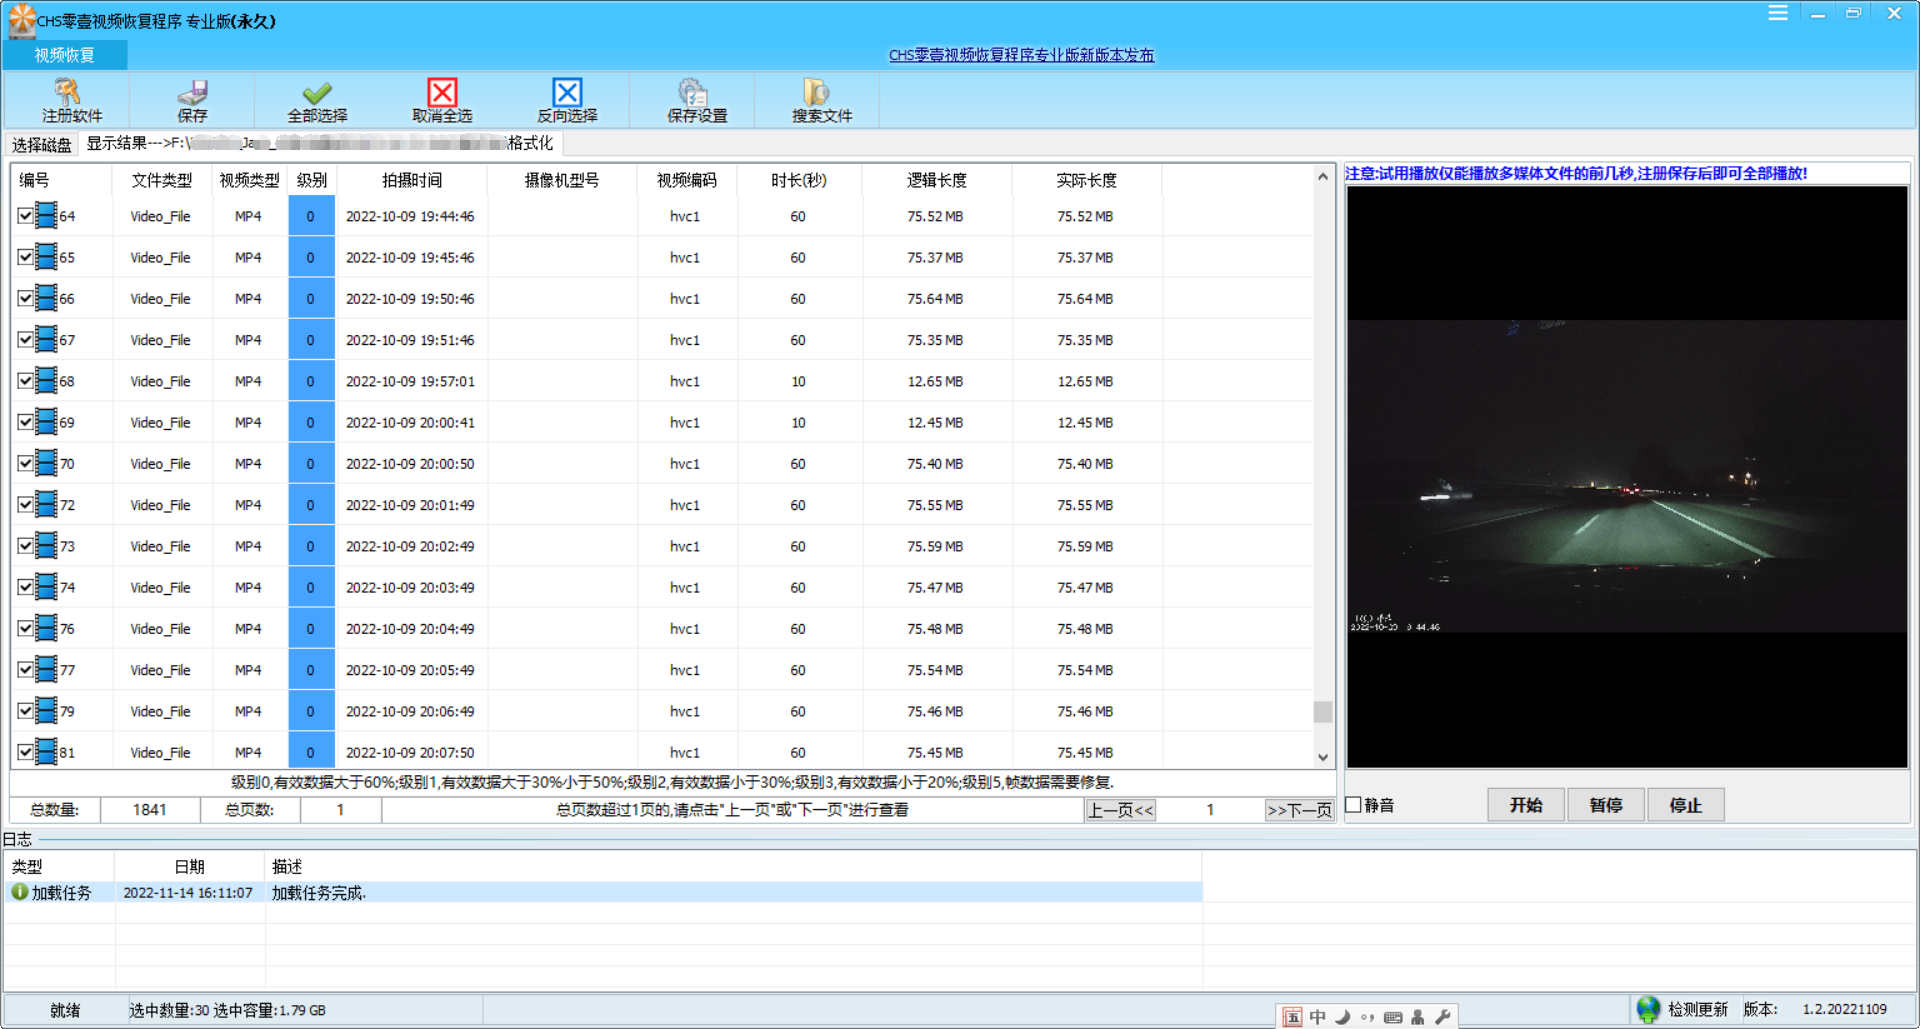1920x1029 pixels.
Task: Click the file list scrollbar down arrow
Action: 1323,757
